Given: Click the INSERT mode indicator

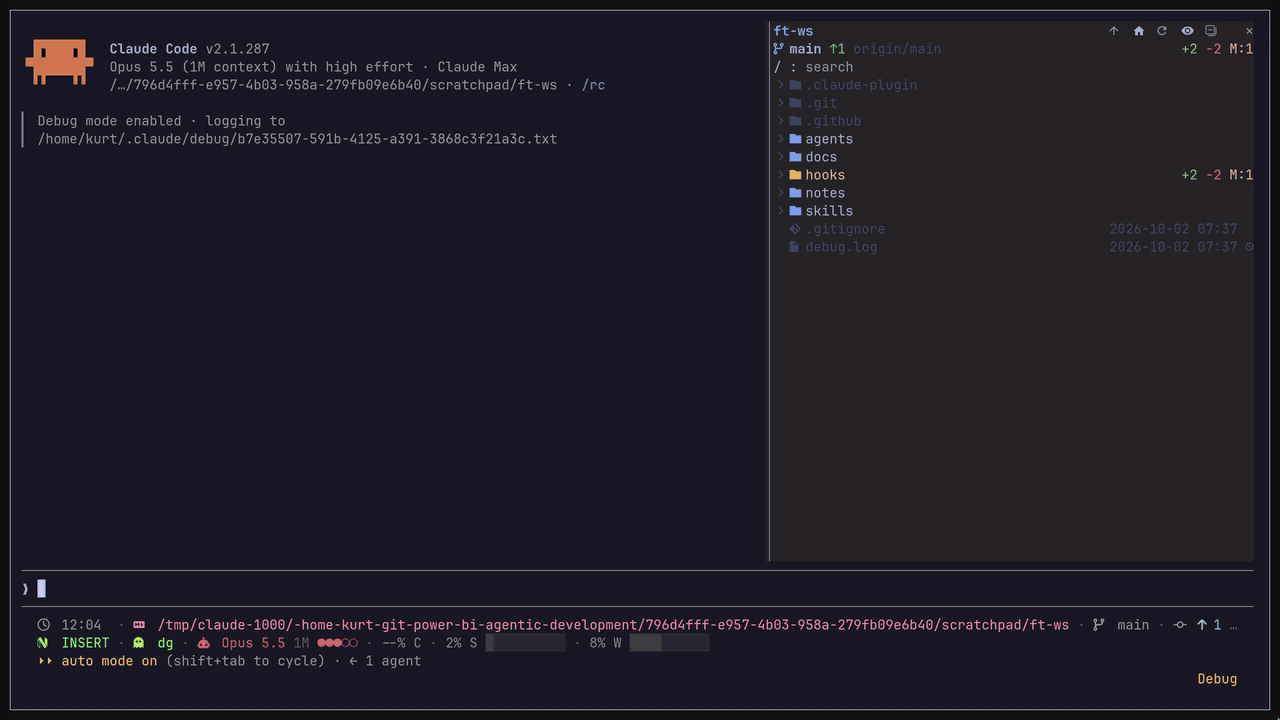Looking at the screenshot, I should (x=85, y=643).
